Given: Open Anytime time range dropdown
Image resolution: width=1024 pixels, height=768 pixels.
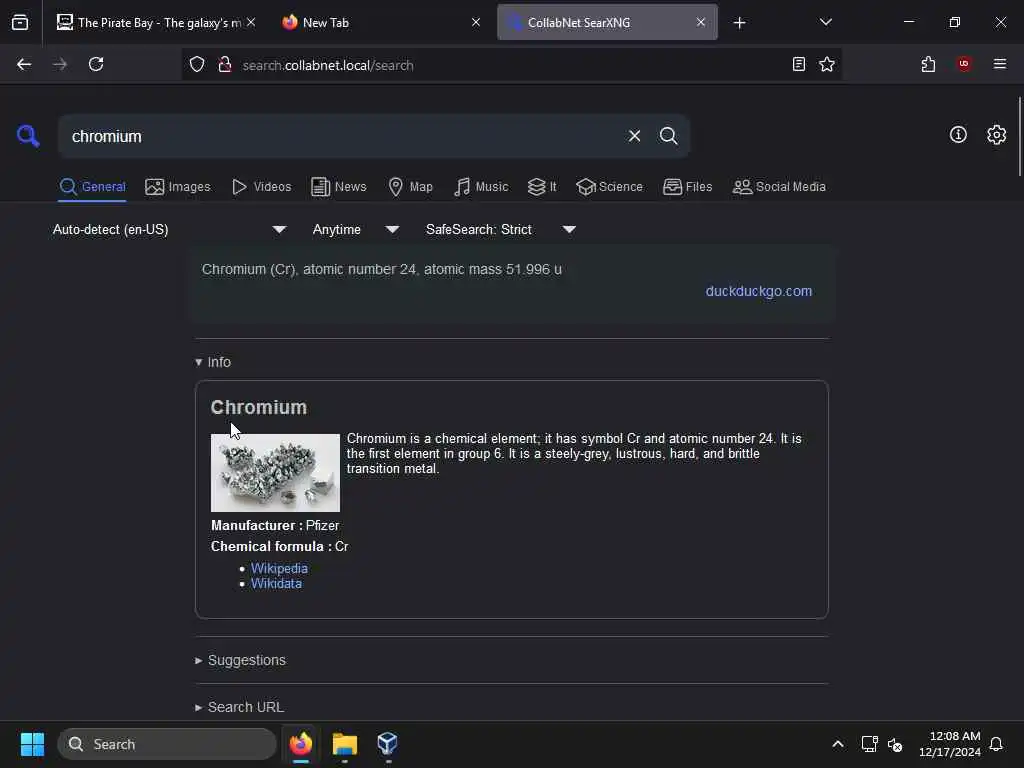Looking at the screenshot, I should [355, 229].
